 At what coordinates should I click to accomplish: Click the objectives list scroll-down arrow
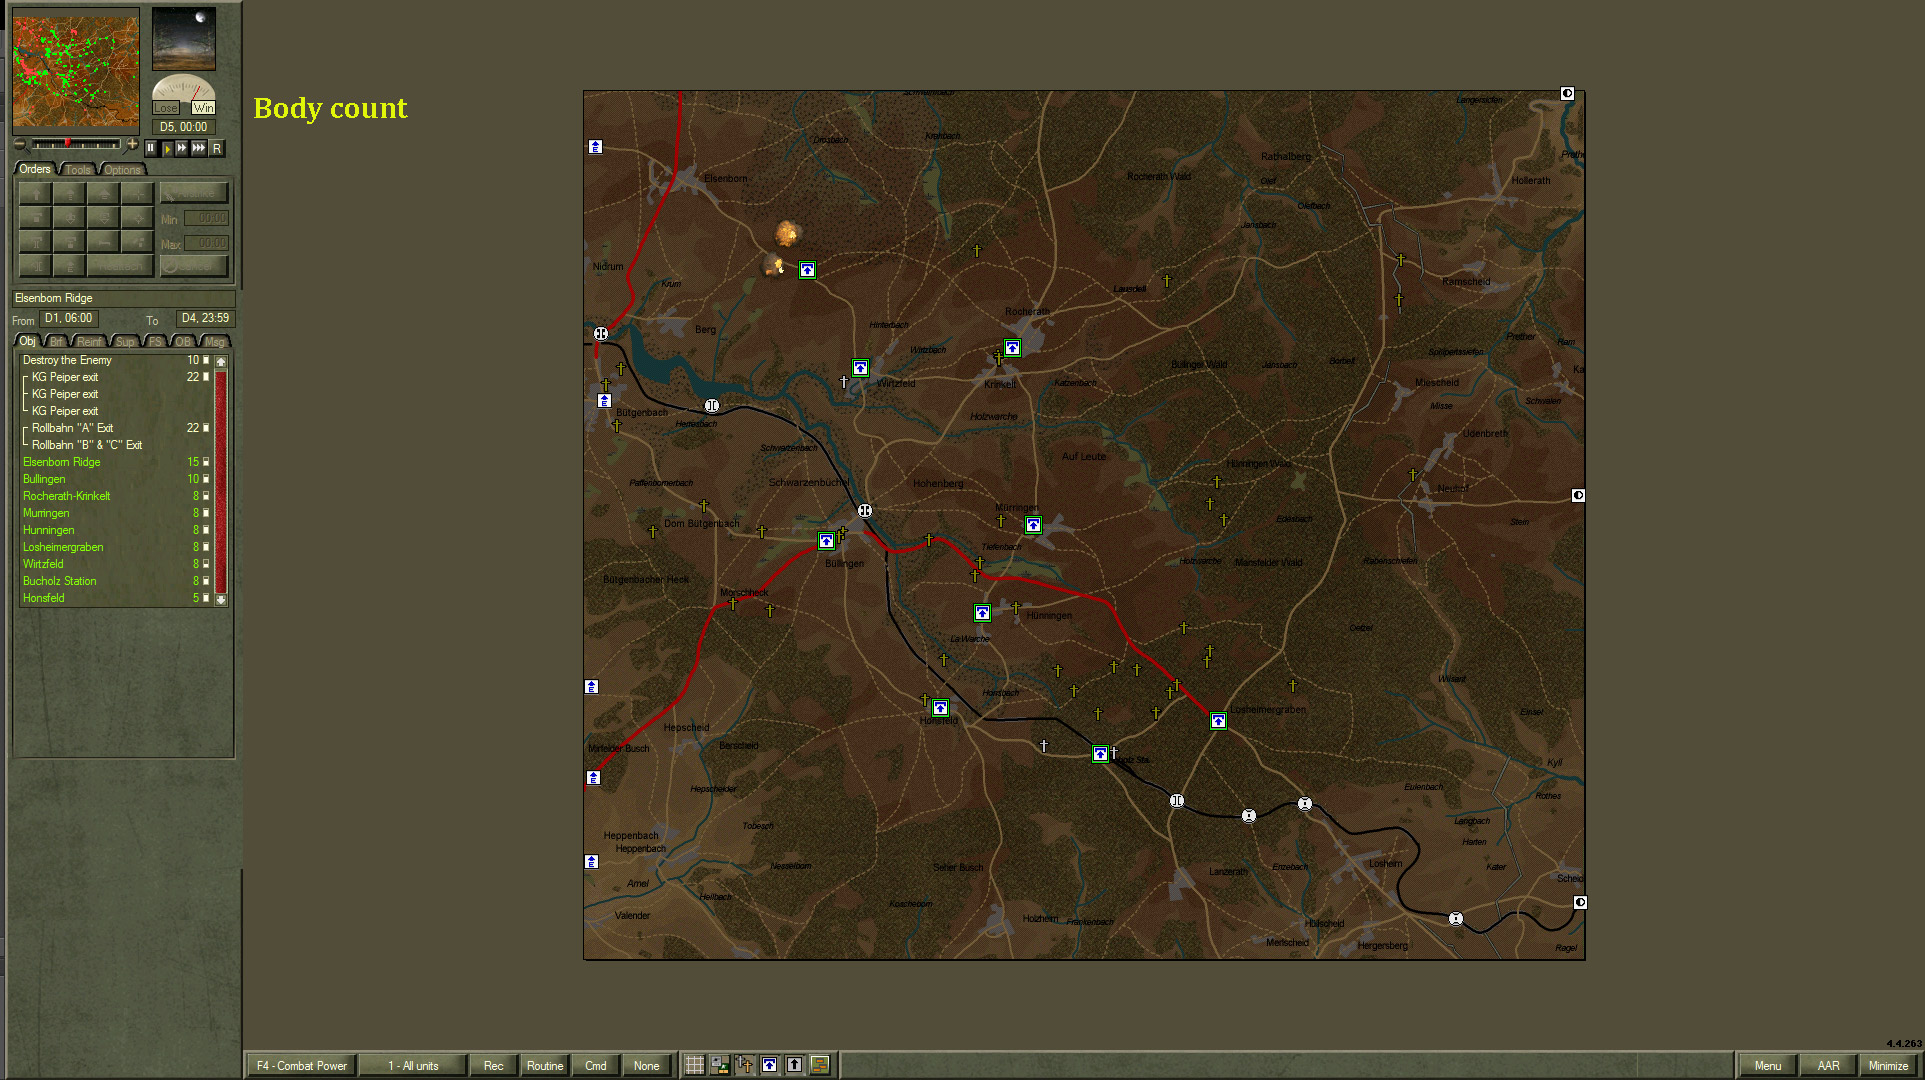pyautogui.click(x=221, y=599)
